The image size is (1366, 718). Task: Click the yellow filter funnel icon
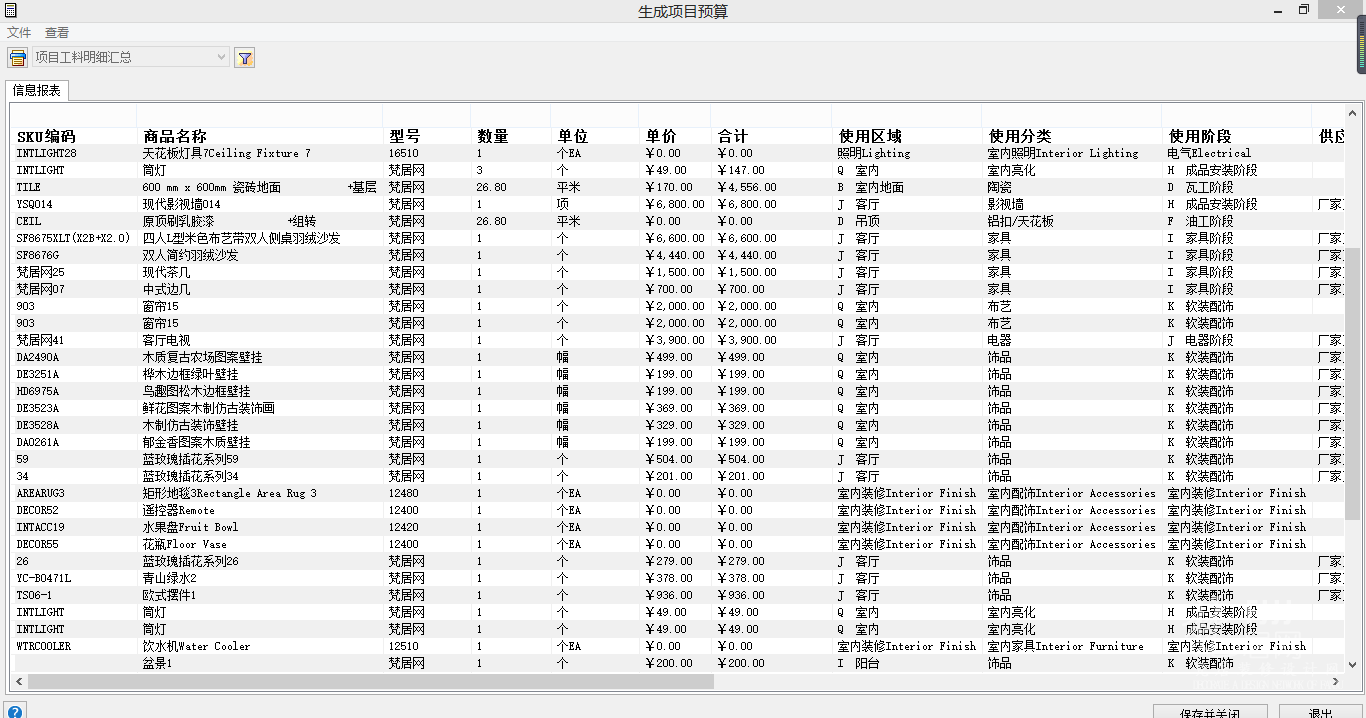[245, 58]
